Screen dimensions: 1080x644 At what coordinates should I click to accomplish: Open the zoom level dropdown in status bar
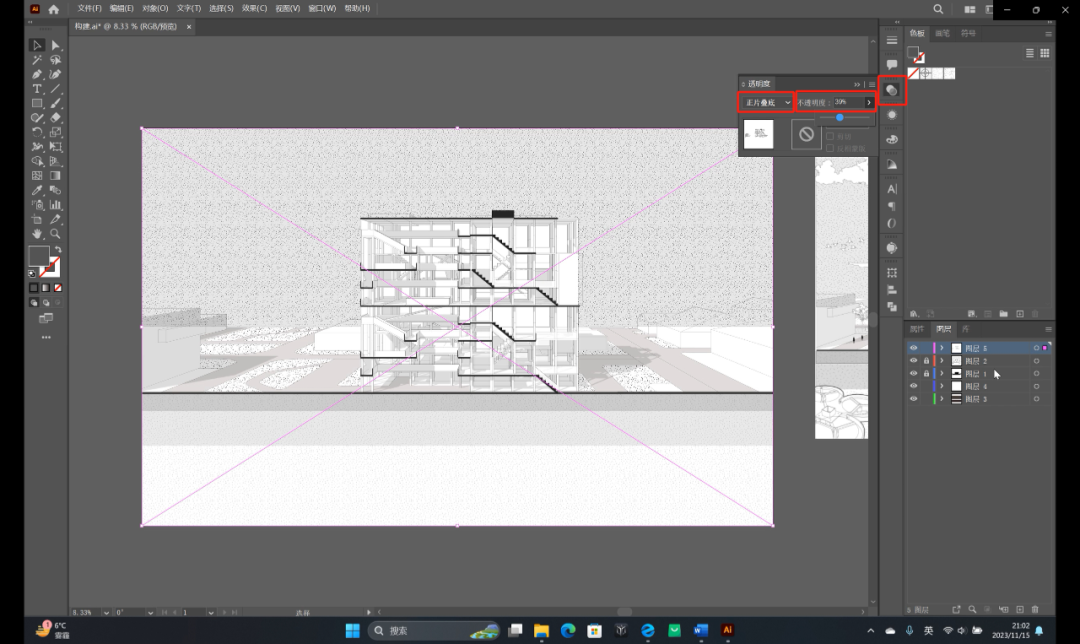[x=106, y=612]
